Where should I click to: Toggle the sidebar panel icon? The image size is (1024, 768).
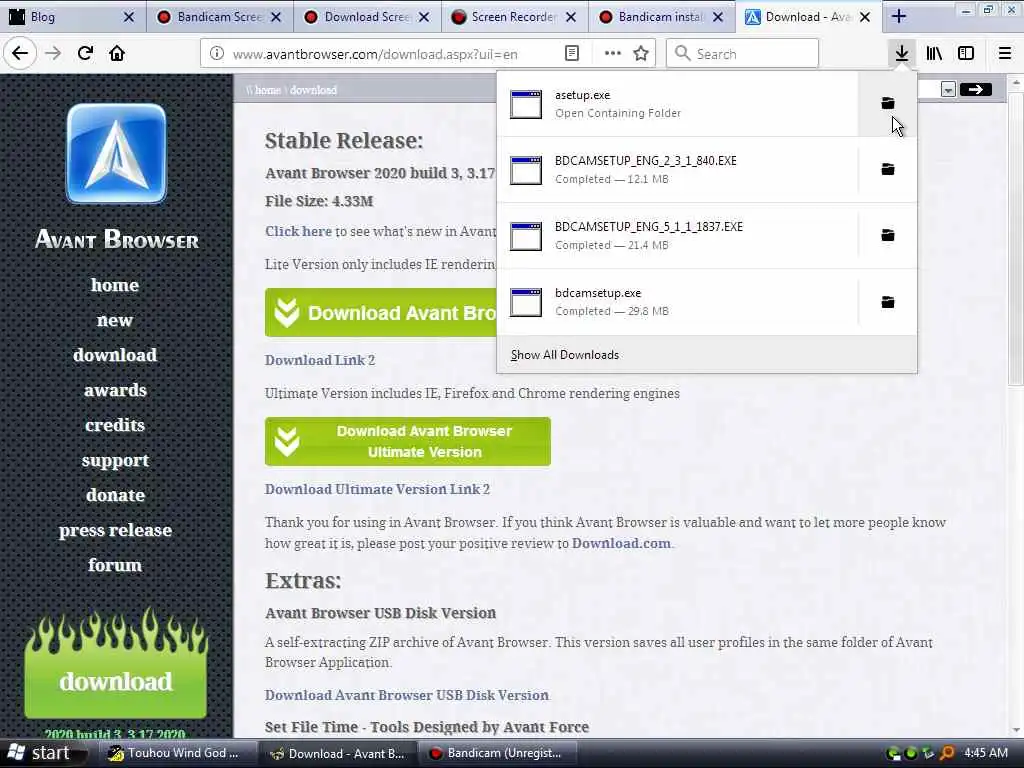966,53
